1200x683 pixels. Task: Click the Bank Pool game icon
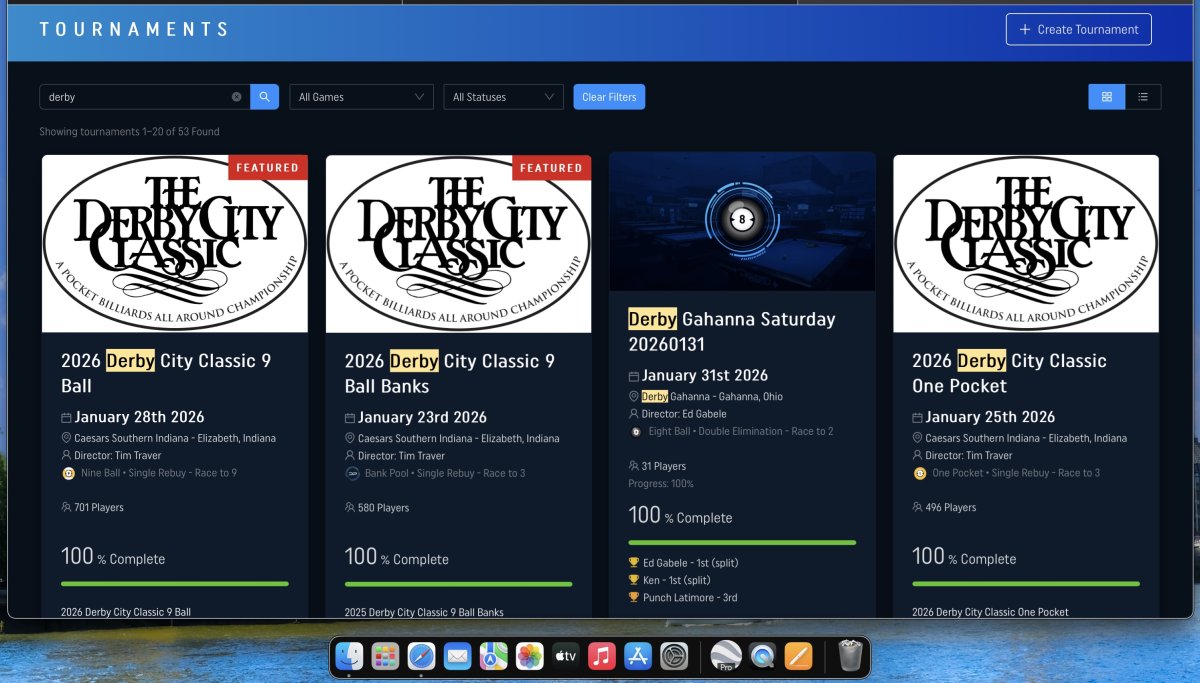(352, 473)
